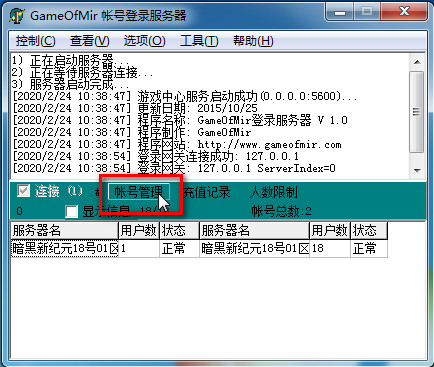
Task: Click the 帐号管理 button
Action: tap(139, 192)
